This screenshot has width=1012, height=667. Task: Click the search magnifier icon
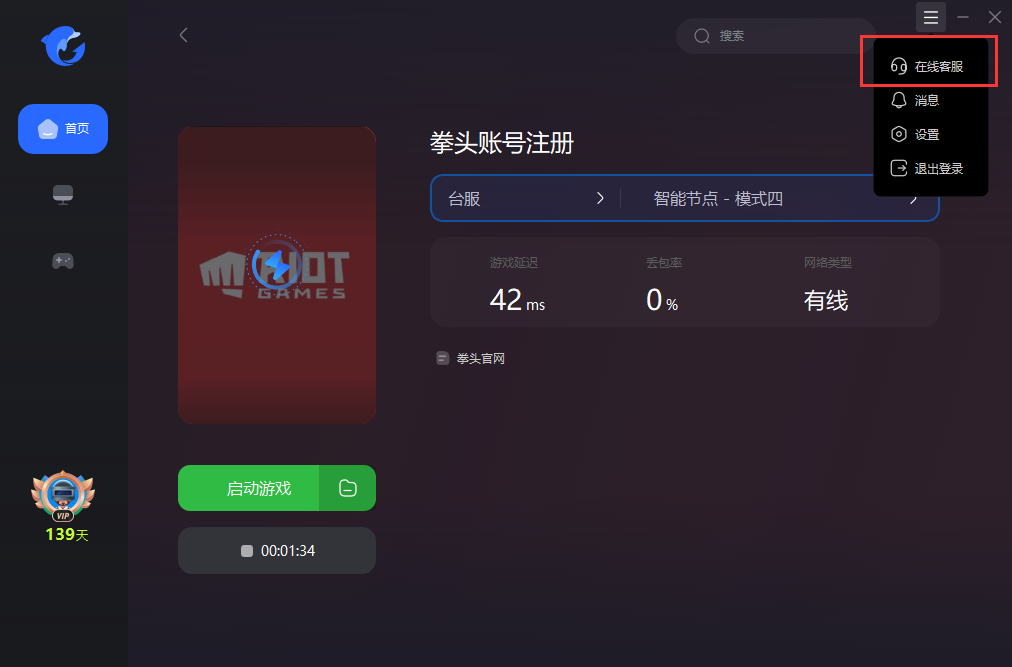pyautogui.click(x=702, y=36)
